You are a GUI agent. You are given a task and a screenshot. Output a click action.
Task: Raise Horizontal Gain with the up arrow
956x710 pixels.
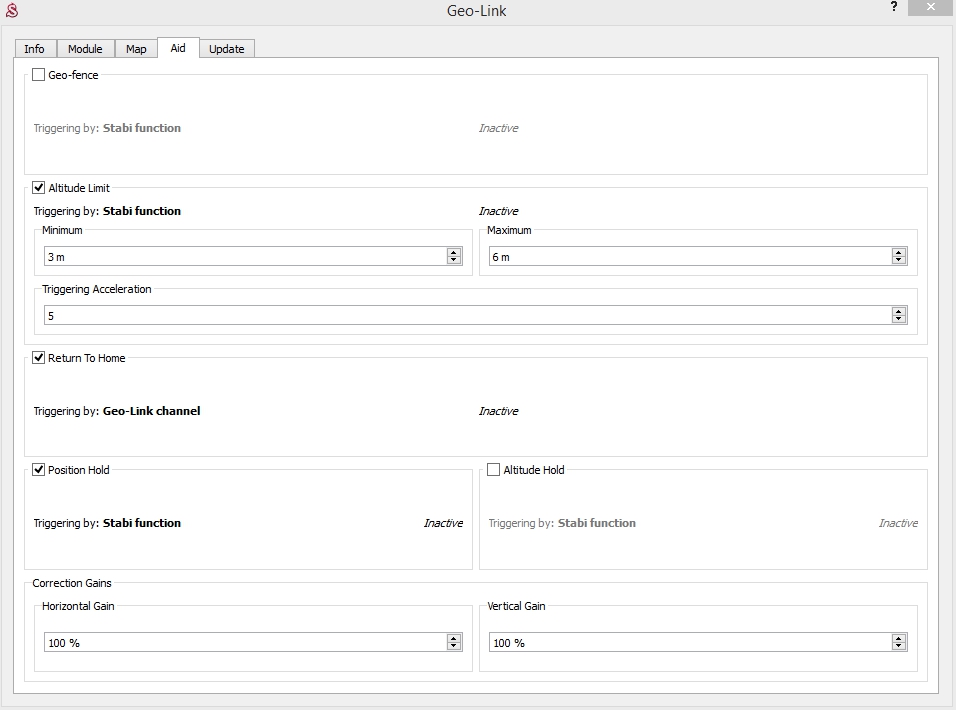click(x=454, y=638)
